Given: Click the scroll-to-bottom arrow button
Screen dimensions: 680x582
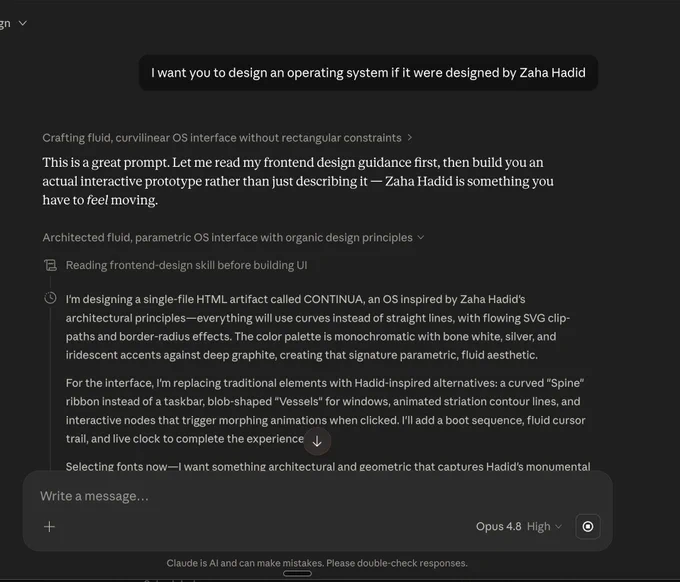Looking at the screenshot, I should (x=317, y=441).
